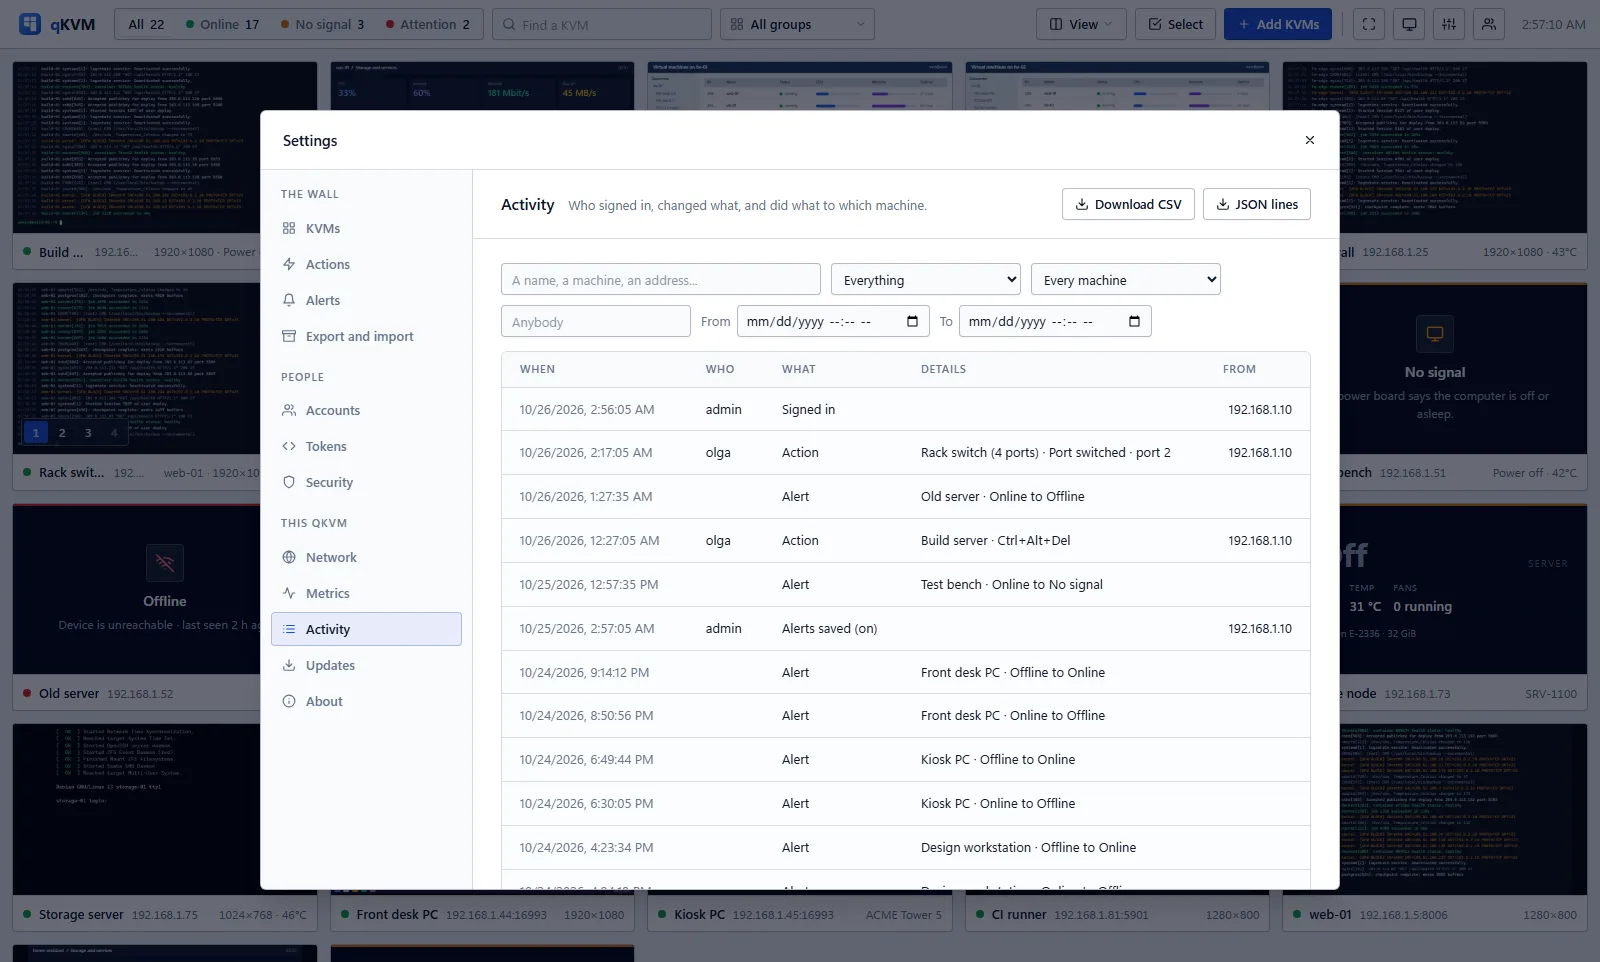Export activity as JSON lines

[x=1257, y=204]
